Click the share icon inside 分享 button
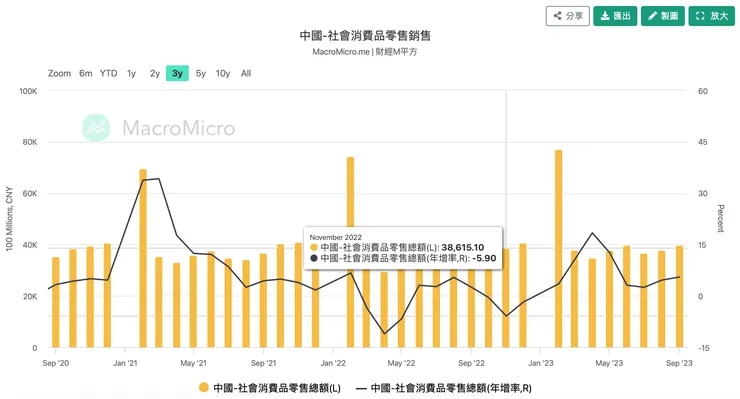This screenshot has width=740, height=399. pyautogui.click(x=557, y=16)
